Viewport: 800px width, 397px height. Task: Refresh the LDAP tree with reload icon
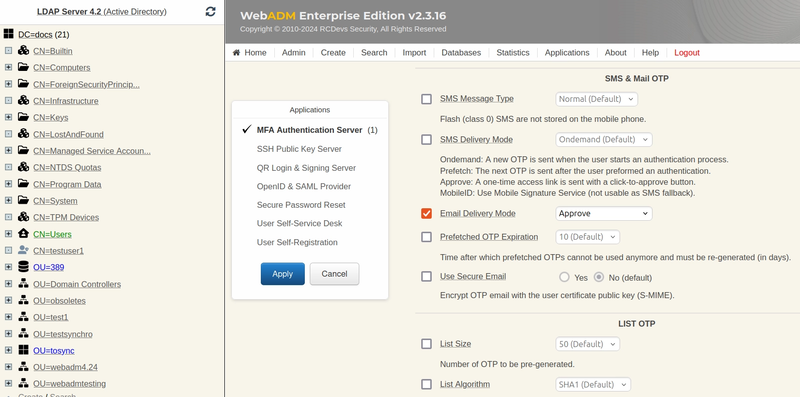210,11
